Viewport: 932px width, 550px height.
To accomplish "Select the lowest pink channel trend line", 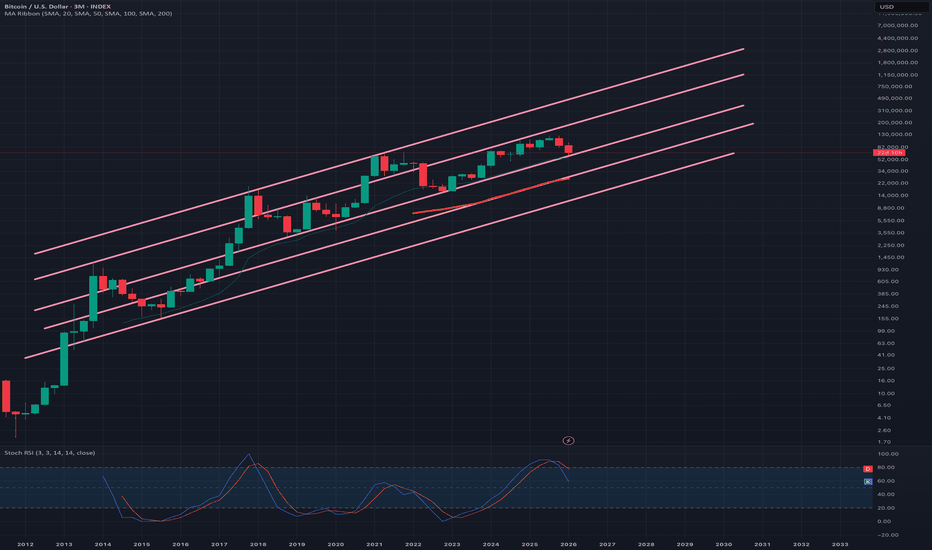I will point(379,256).
